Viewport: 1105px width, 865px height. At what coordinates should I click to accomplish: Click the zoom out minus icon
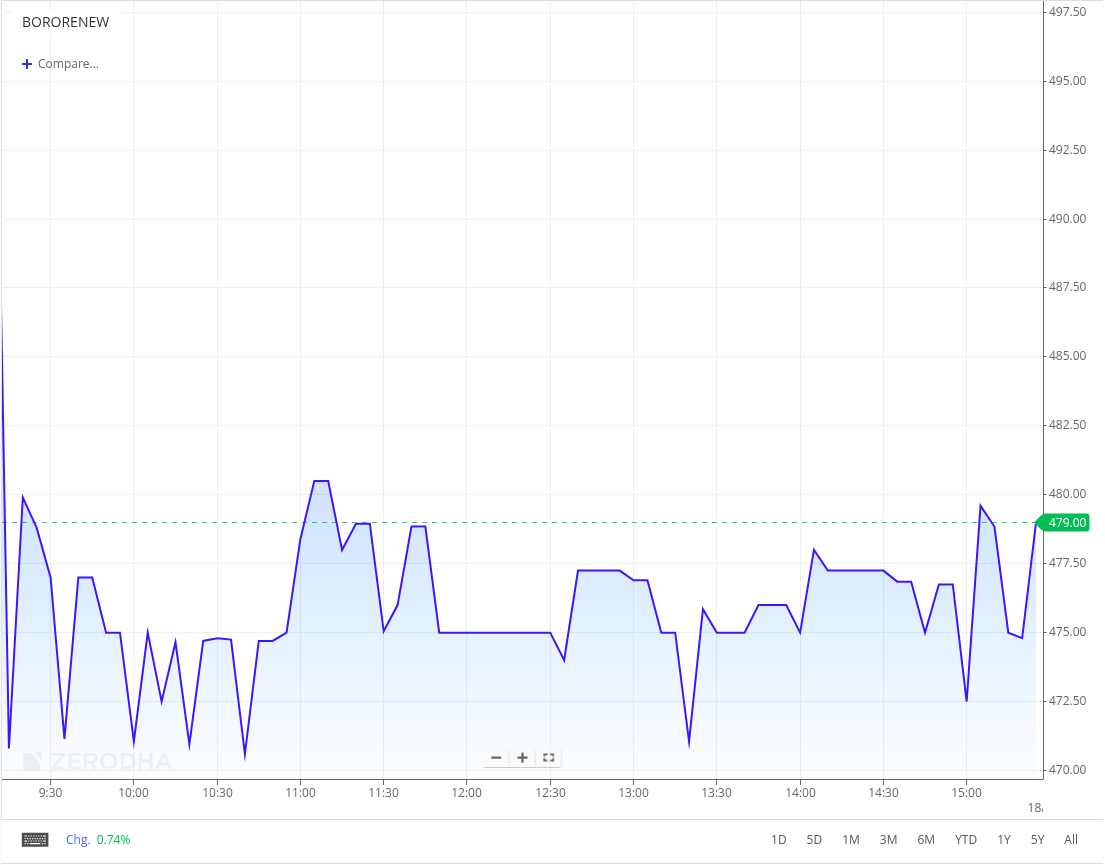[496, 758]
